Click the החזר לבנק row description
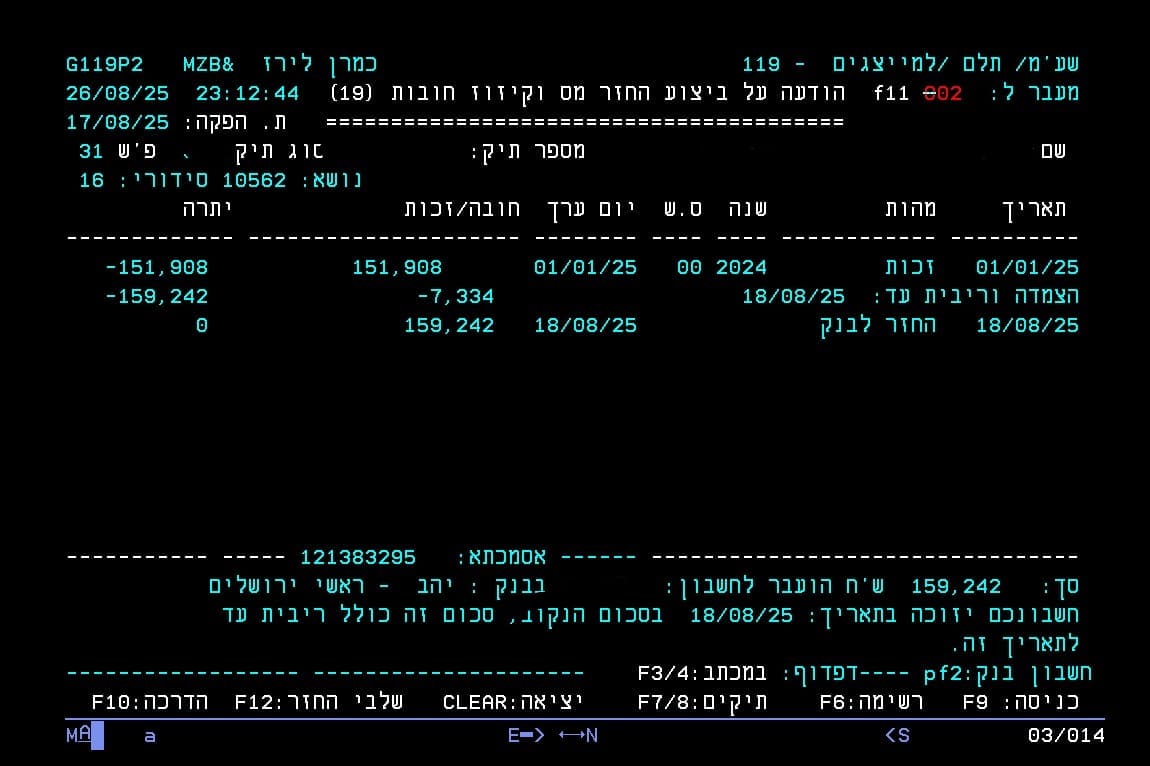This screenshot has height=766, width=1150. click(878, 326)
